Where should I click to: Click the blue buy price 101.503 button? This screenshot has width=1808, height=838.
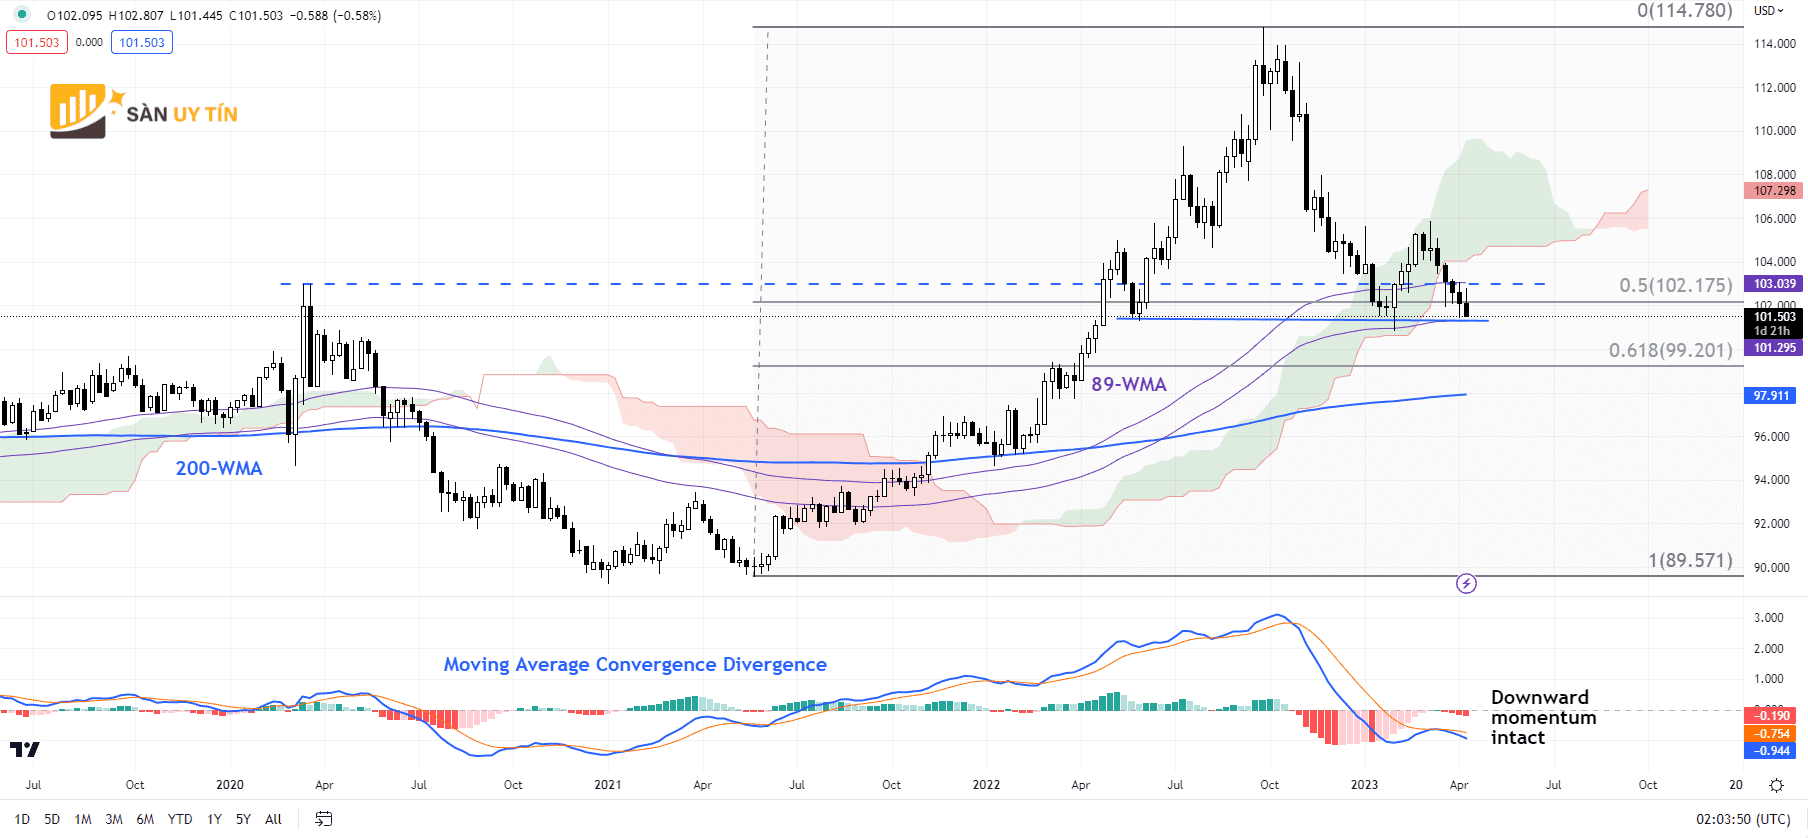(x=142, y=42)
